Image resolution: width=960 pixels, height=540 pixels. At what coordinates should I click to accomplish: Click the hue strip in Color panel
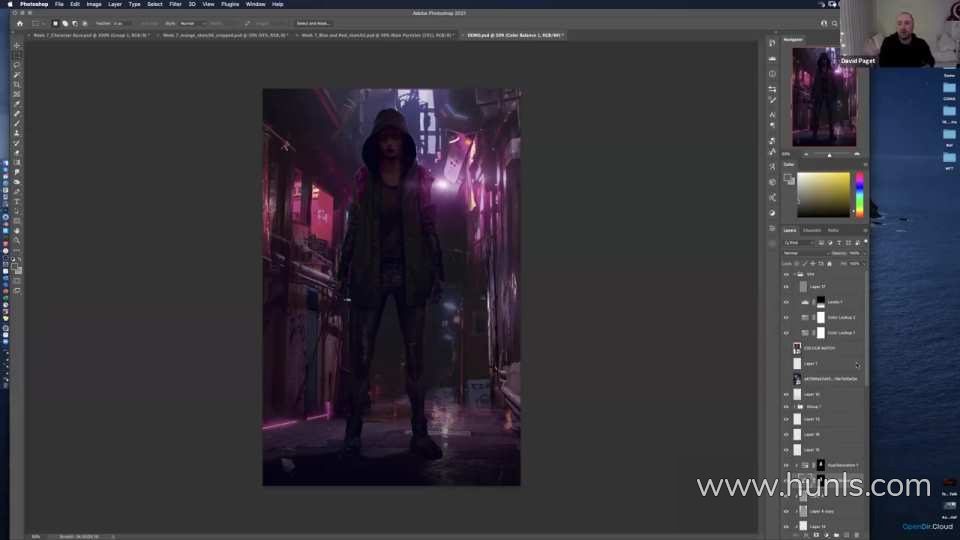coord(860,195)
